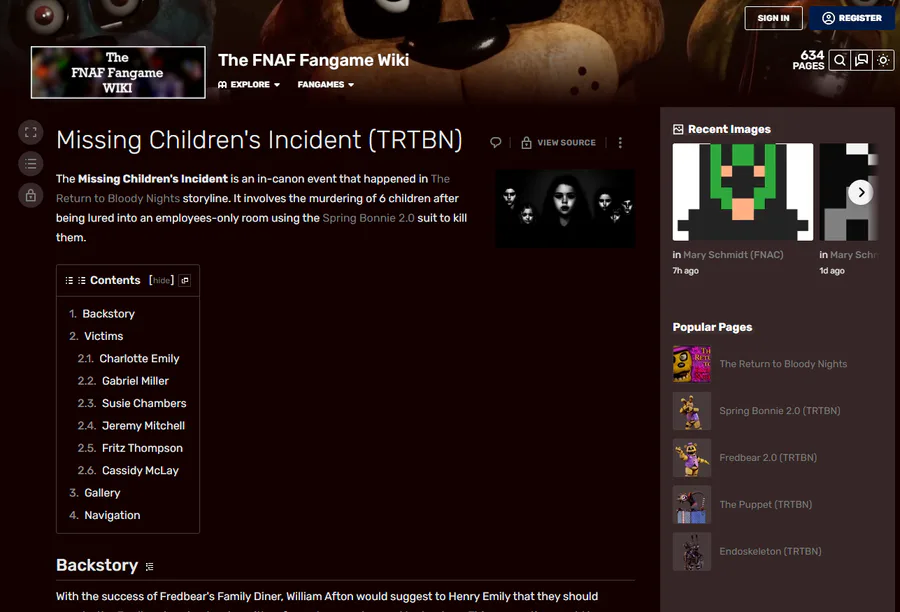Go to The FNAF Fangame Wiki title link

click(313, 60)
